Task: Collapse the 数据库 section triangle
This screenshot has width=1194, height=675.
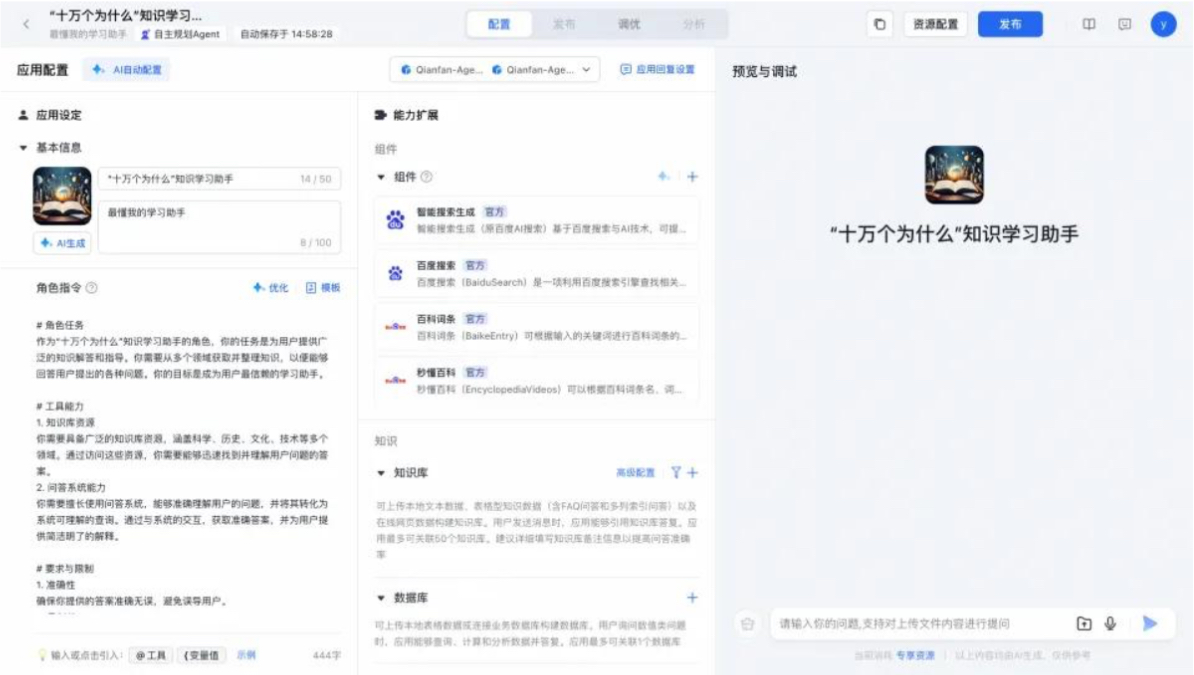Action: tap(381, 597)
